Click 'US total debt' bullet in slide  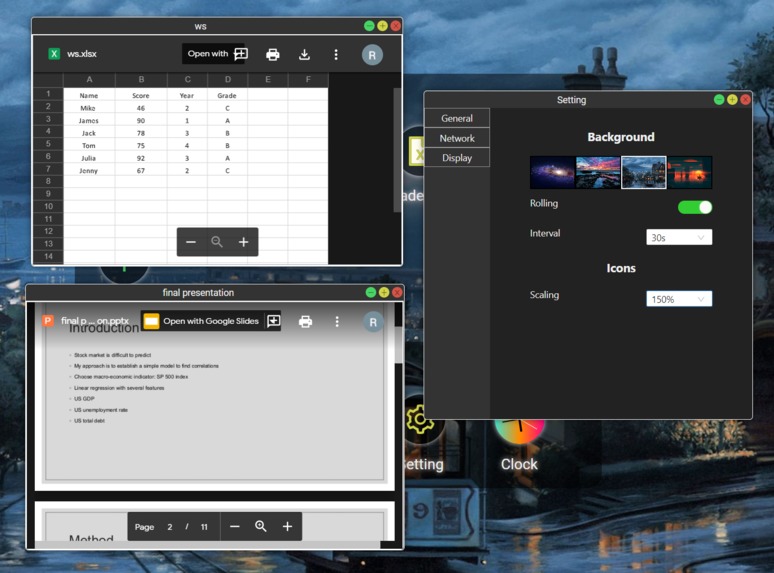89,421
